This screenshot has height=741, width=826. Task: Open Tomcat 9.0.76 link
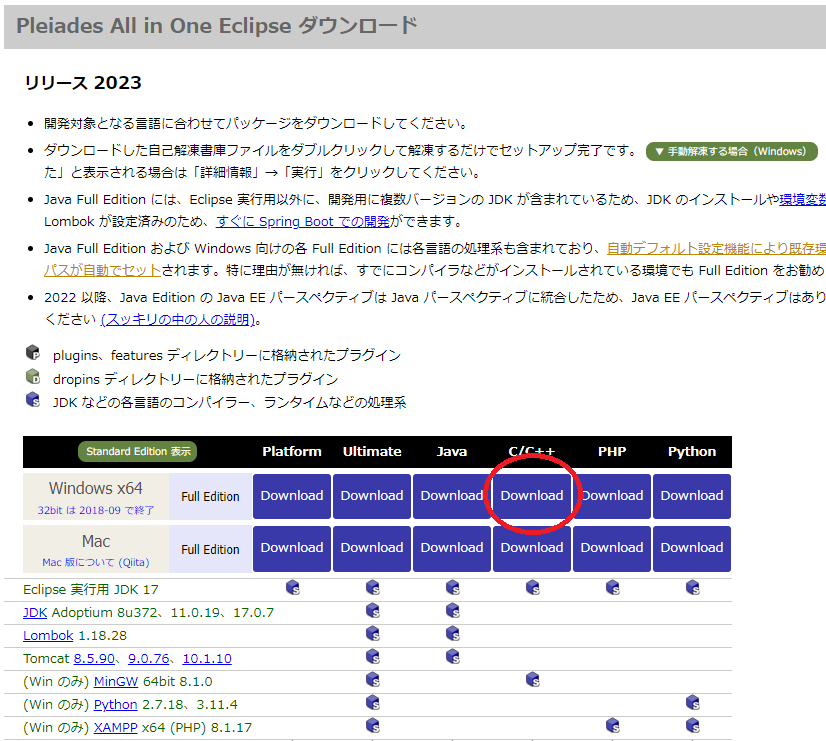[149, 659]
